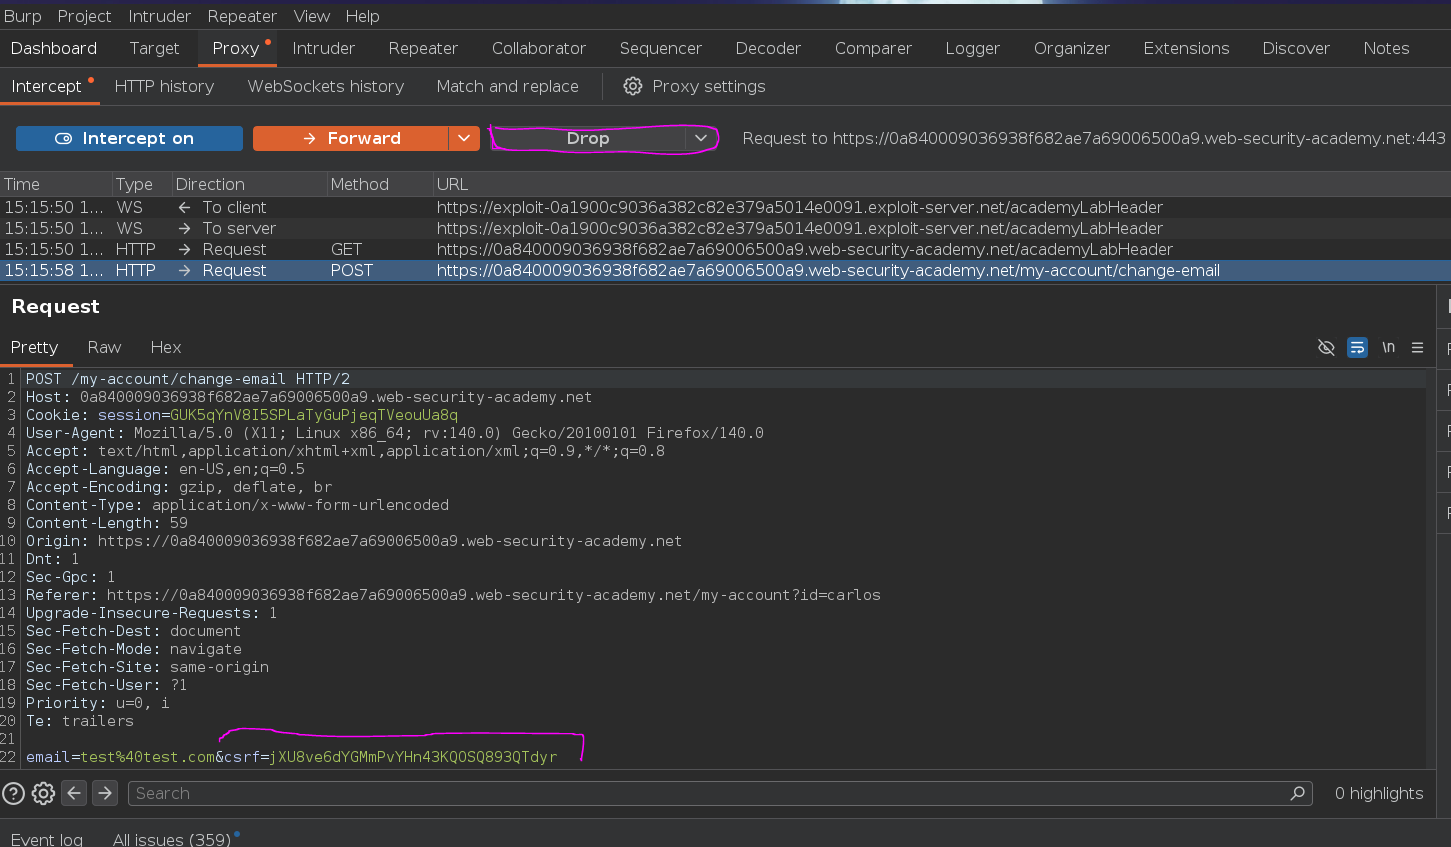Image resolution: width=1451 pixels, height=847 pixels.
Task: Open the Event log
Action: [47, 839]
